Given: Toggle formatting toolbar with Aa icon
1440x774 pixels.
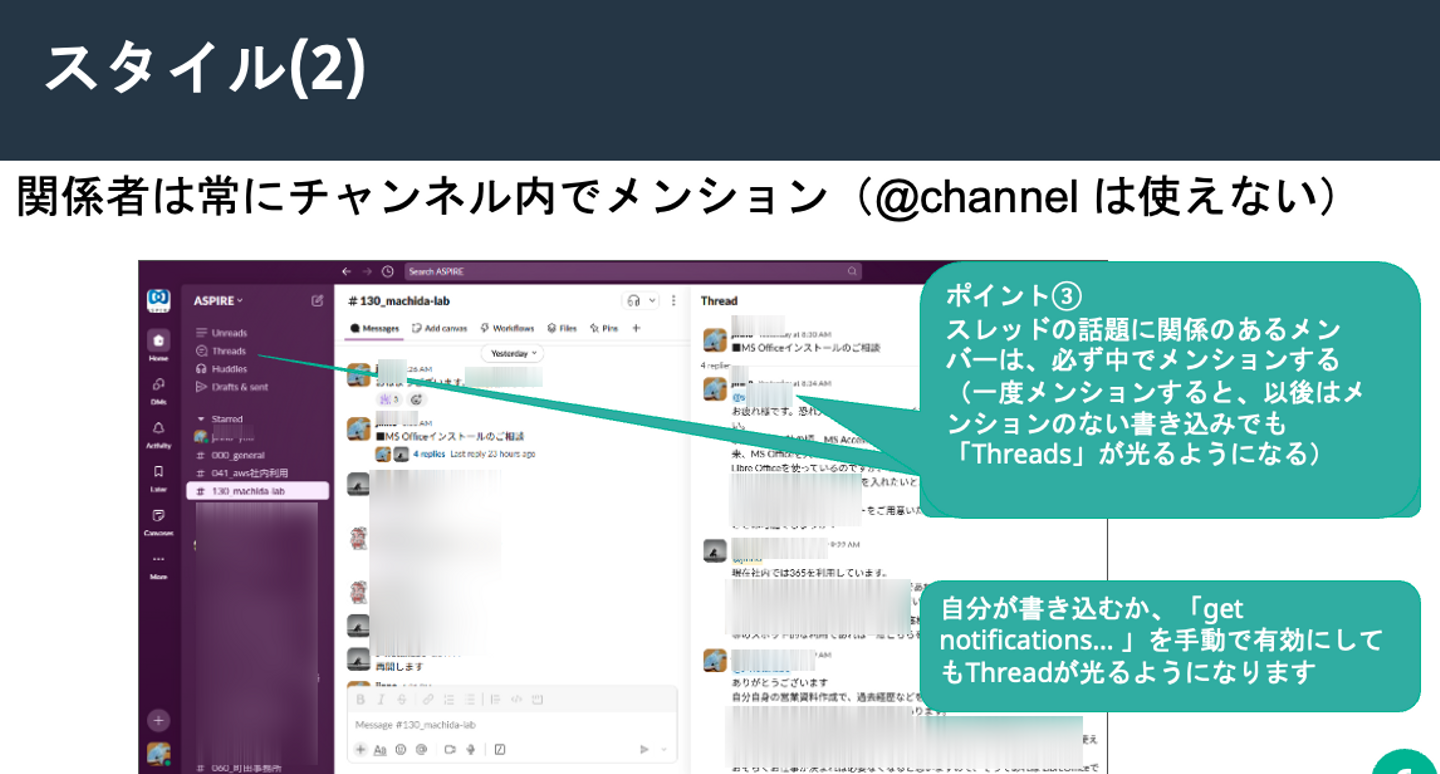Looking at the screenshot, I should [x=380, y=749].
